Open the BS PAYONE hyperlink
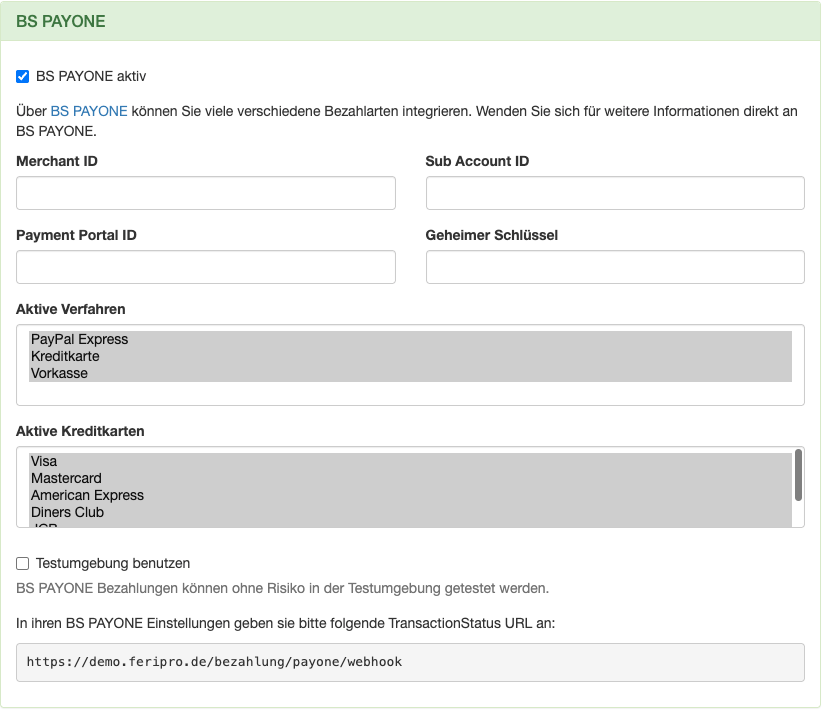Screen dimensions: 822x711 89,111
